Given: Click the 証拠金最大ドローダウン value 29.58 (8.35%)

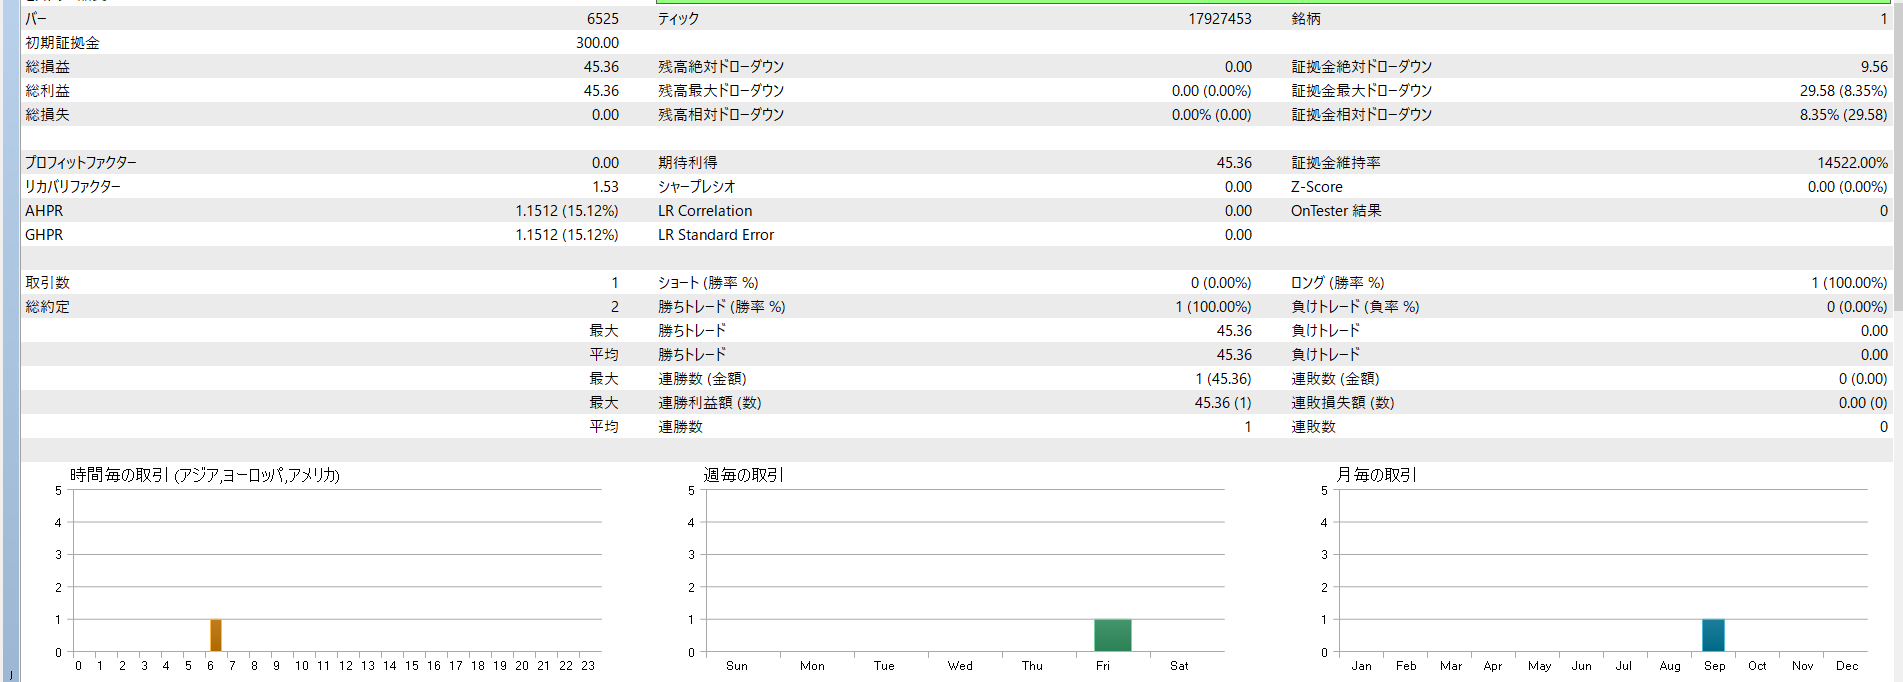Looking at the screenshot, I should 1843,91.
